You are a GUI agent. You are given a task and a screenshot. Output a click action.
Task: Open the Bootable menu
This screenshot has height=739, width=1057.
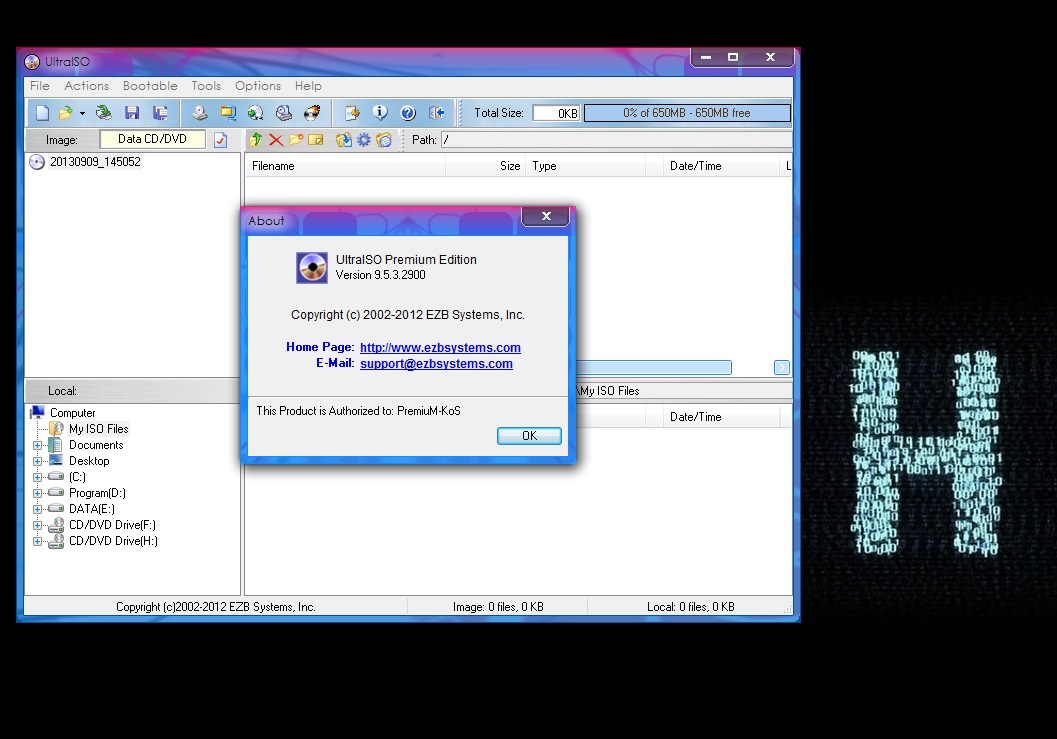point(150,86)
